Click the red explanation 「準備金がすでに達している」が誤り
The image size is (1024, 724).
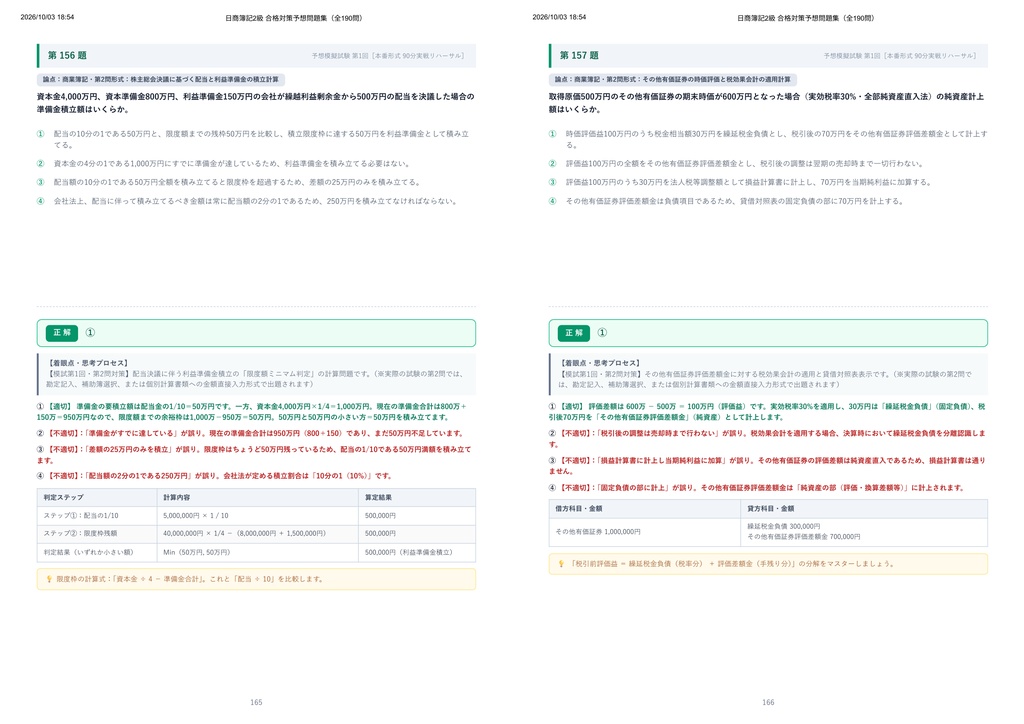[x=250, y=433]
